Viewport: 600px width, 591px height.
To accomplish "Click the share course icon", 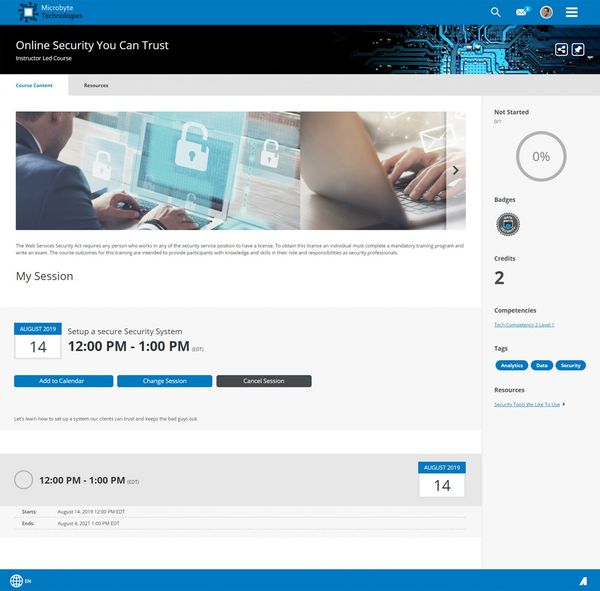I will (562, 50).
